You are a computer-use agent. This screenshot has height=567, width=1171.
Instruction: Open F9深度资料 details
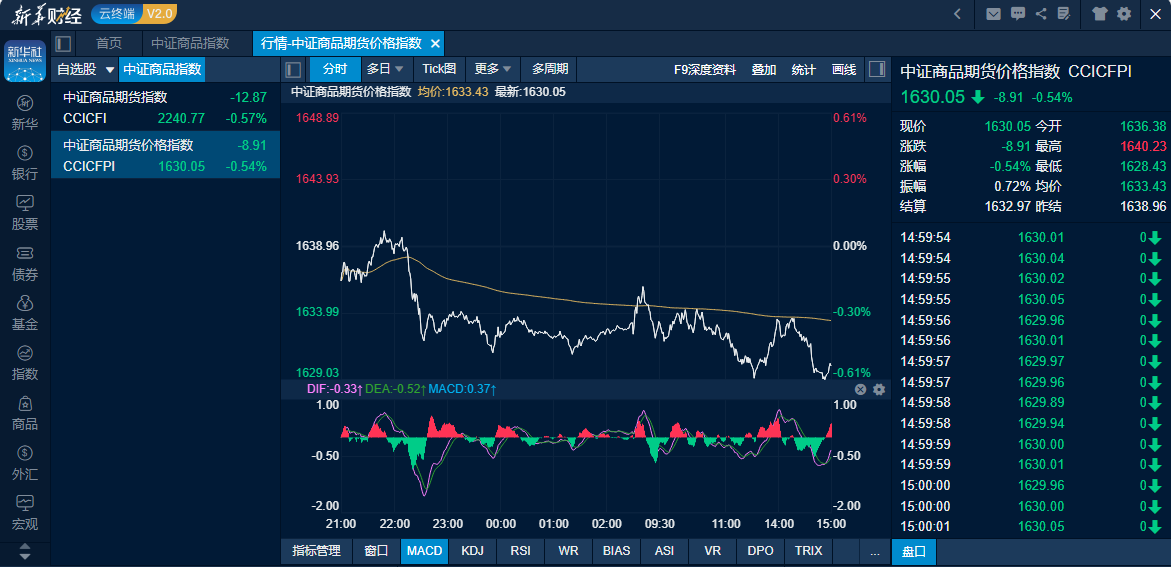704,69
